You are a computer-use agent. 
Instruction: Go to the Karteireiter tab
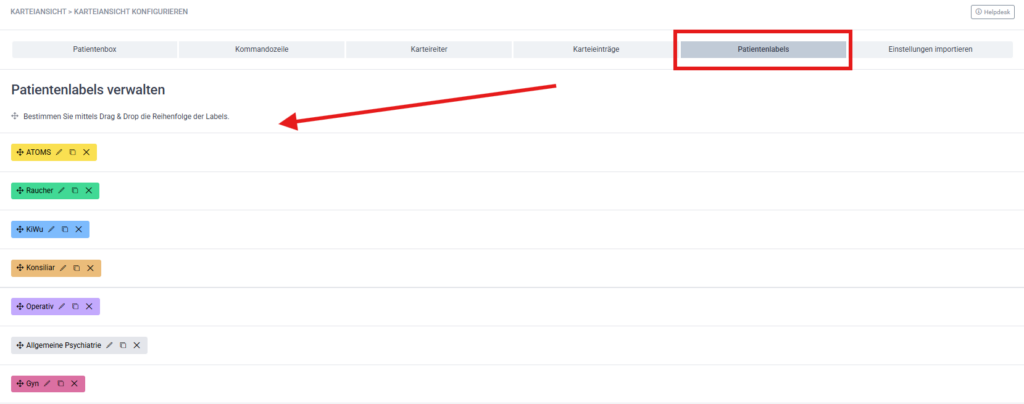(428, 49)
